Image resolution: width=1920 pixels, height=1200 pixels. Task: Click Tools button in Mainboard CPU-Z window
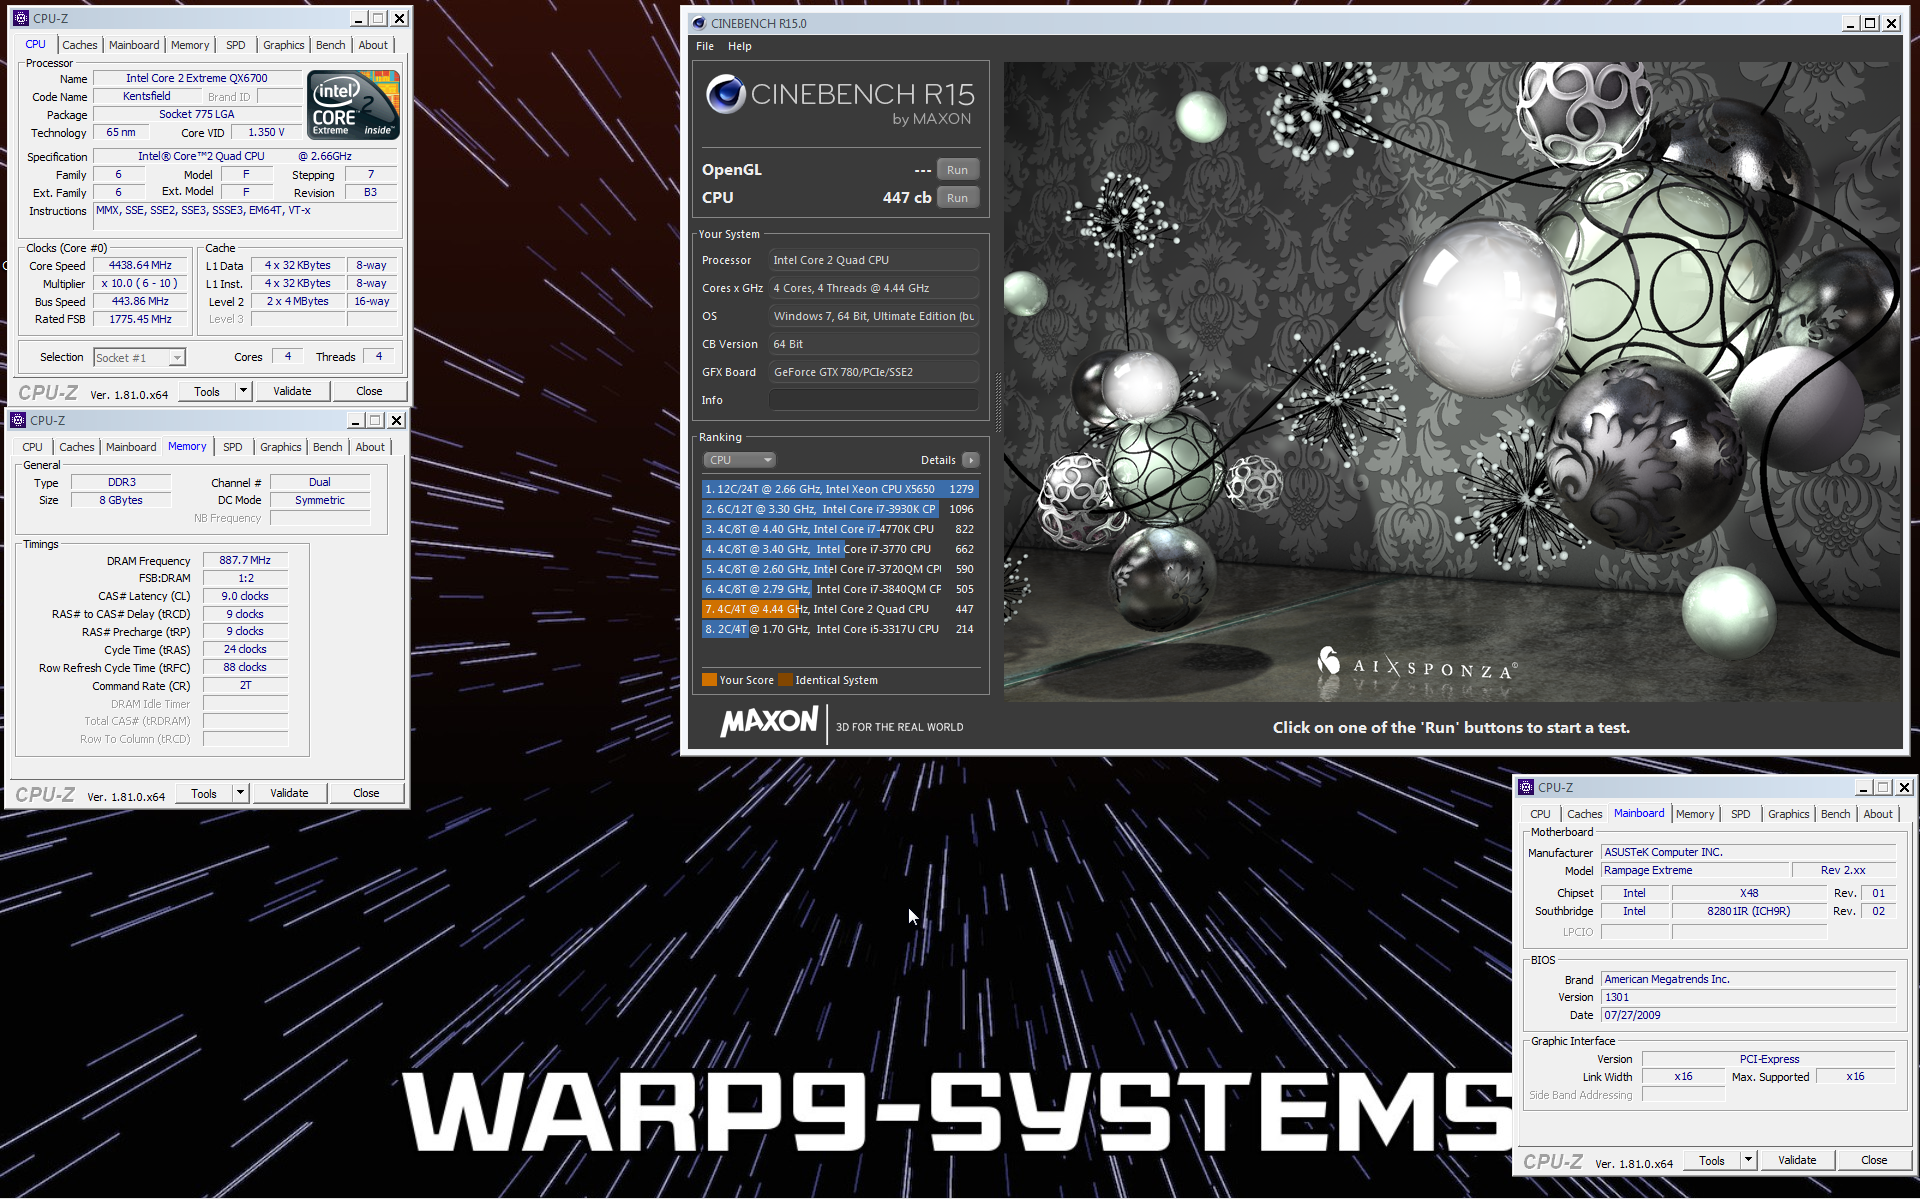pos(1712,1160)
